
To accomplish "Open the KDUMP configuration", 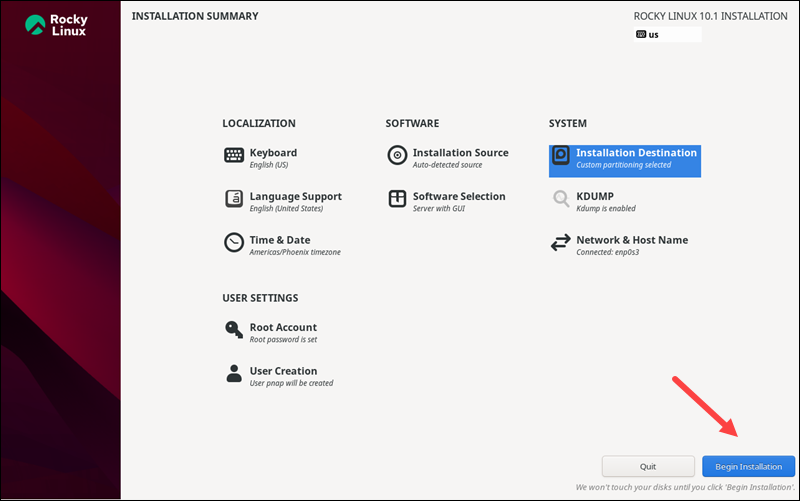I will pos(594,196).
